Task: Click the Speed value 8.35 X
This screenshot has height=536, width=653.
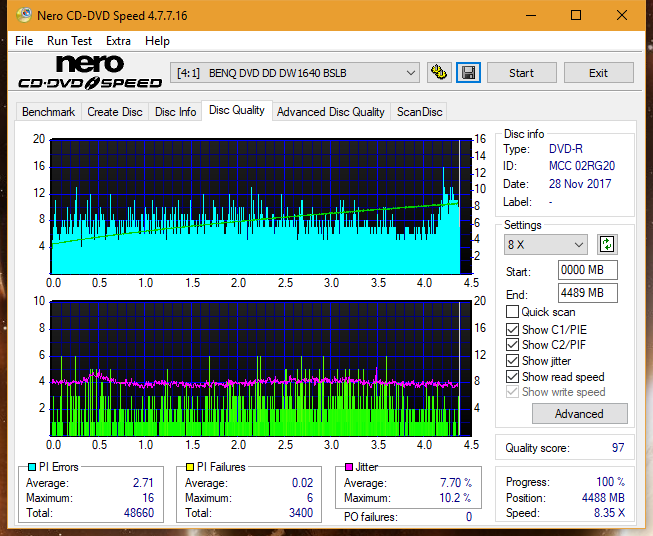Action: (609, 513)
